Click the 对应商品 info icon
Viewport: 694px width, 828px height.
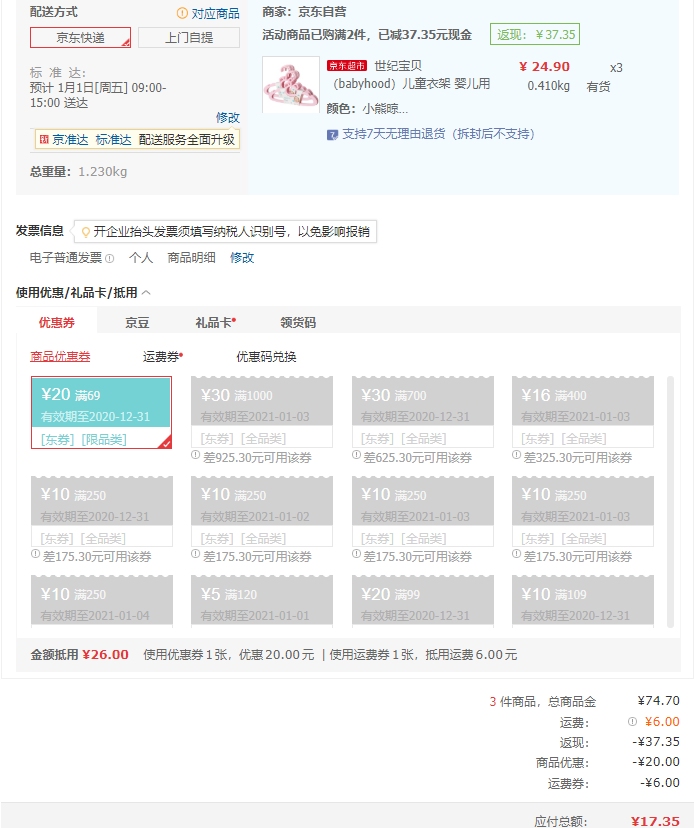[182, 13]
